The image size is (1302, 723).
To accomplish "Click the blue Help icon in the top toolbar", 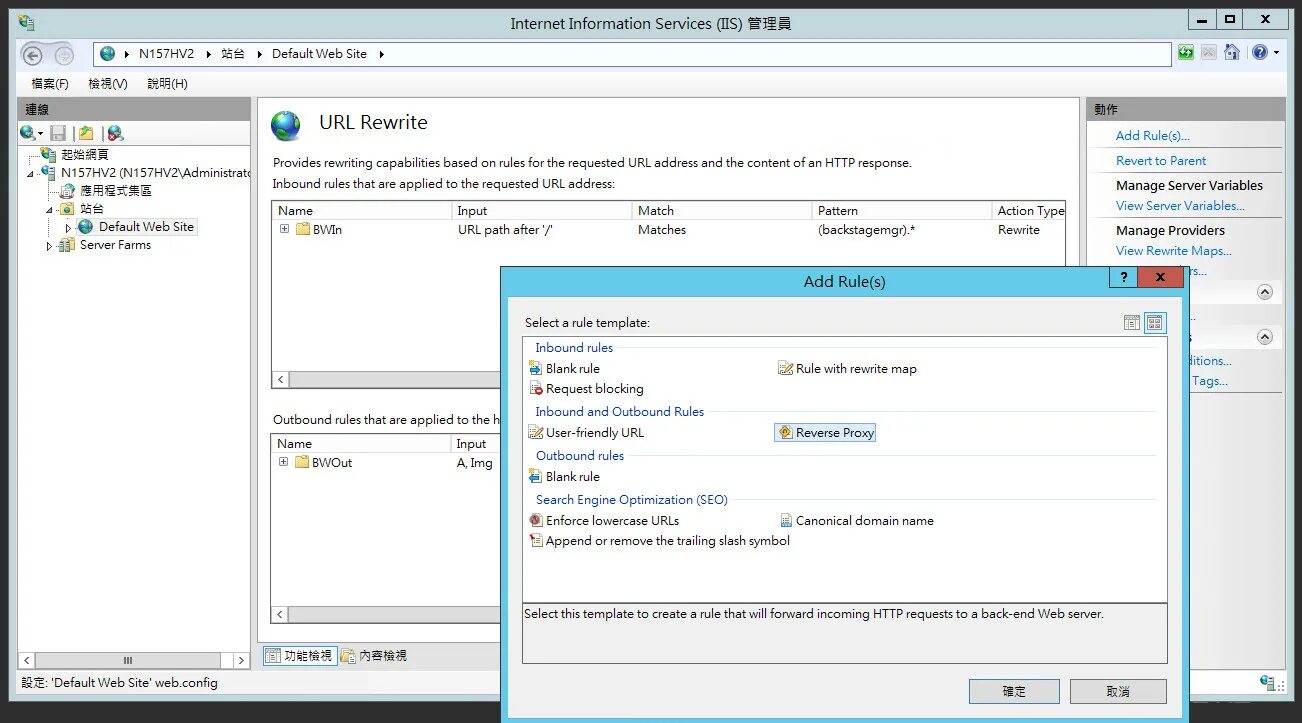I will pyautogui.click(x=1259, y=53).
